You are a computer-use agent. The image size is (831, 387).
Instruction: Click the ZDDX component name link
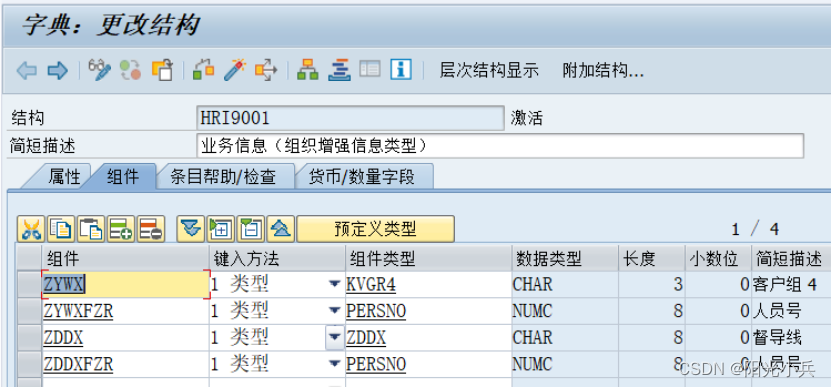pos(63,338)
